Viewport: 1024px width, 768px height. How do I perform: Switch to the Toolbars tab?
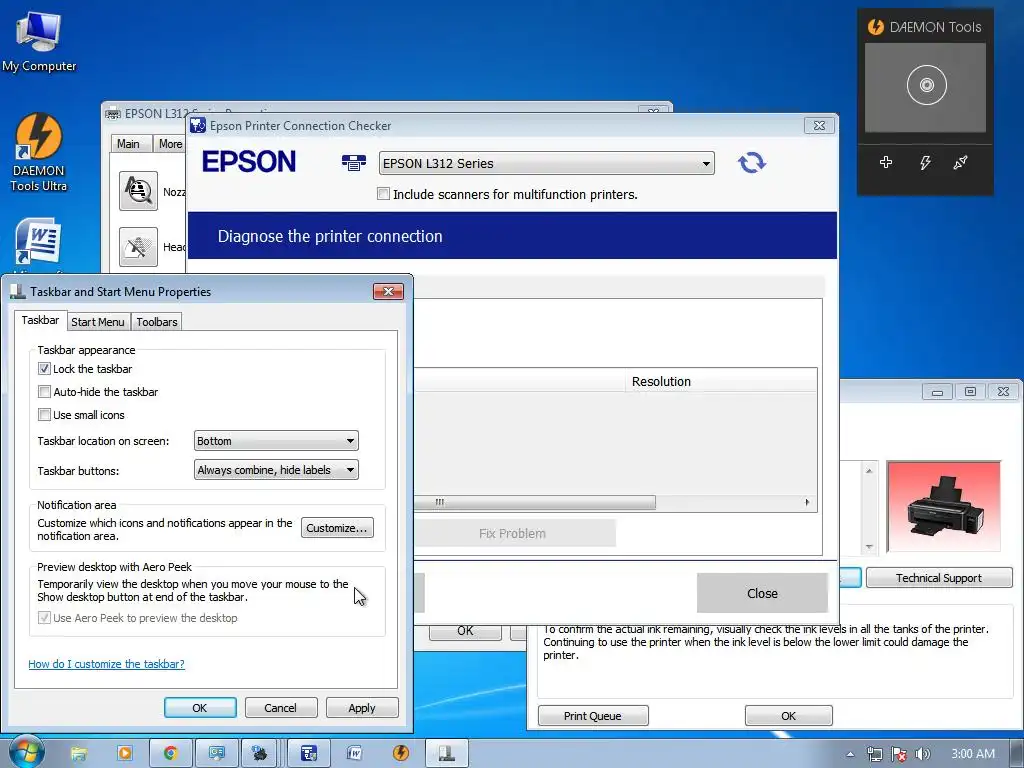[157, 322]
